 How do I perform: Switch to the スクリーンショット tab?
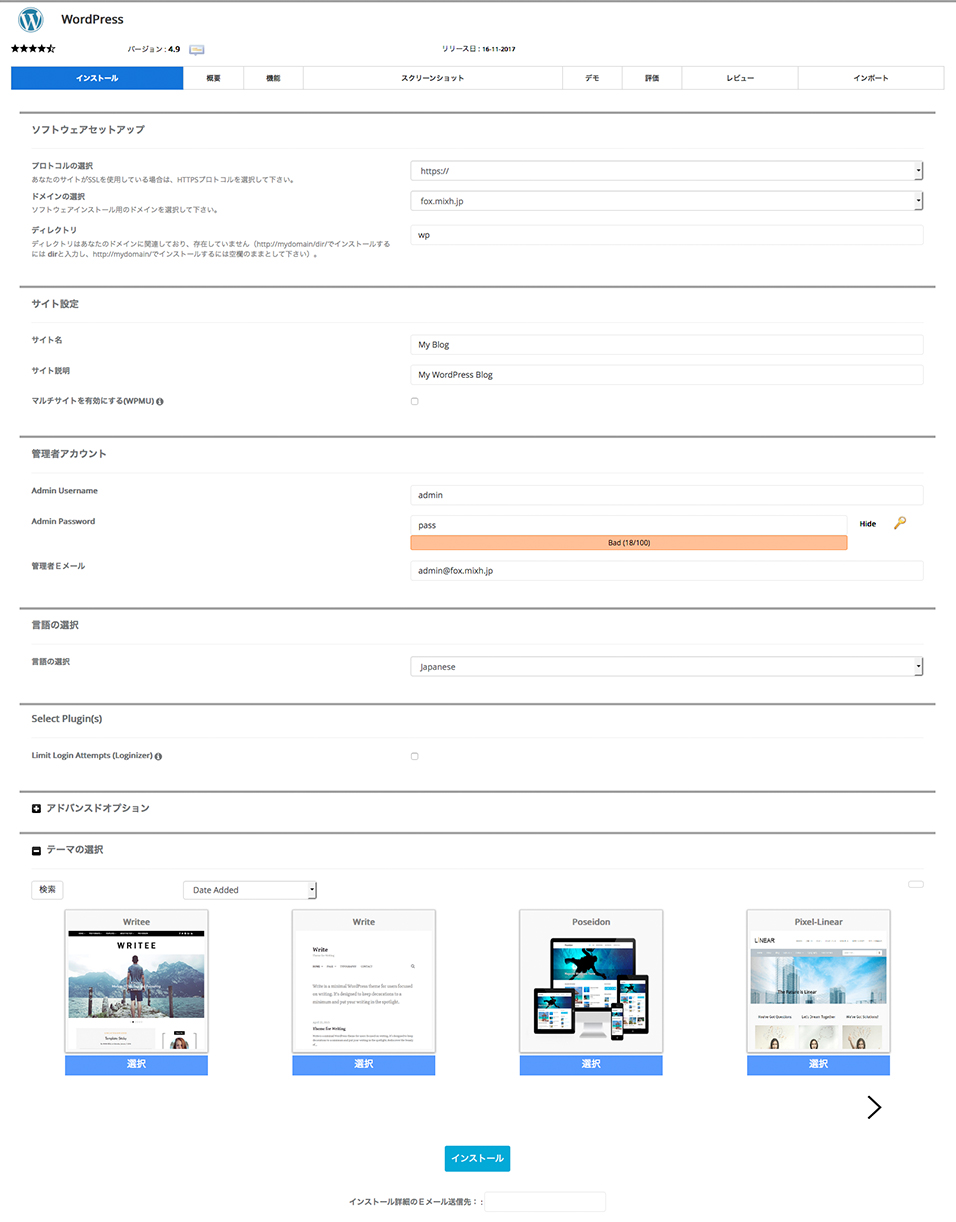click(433, 77)
